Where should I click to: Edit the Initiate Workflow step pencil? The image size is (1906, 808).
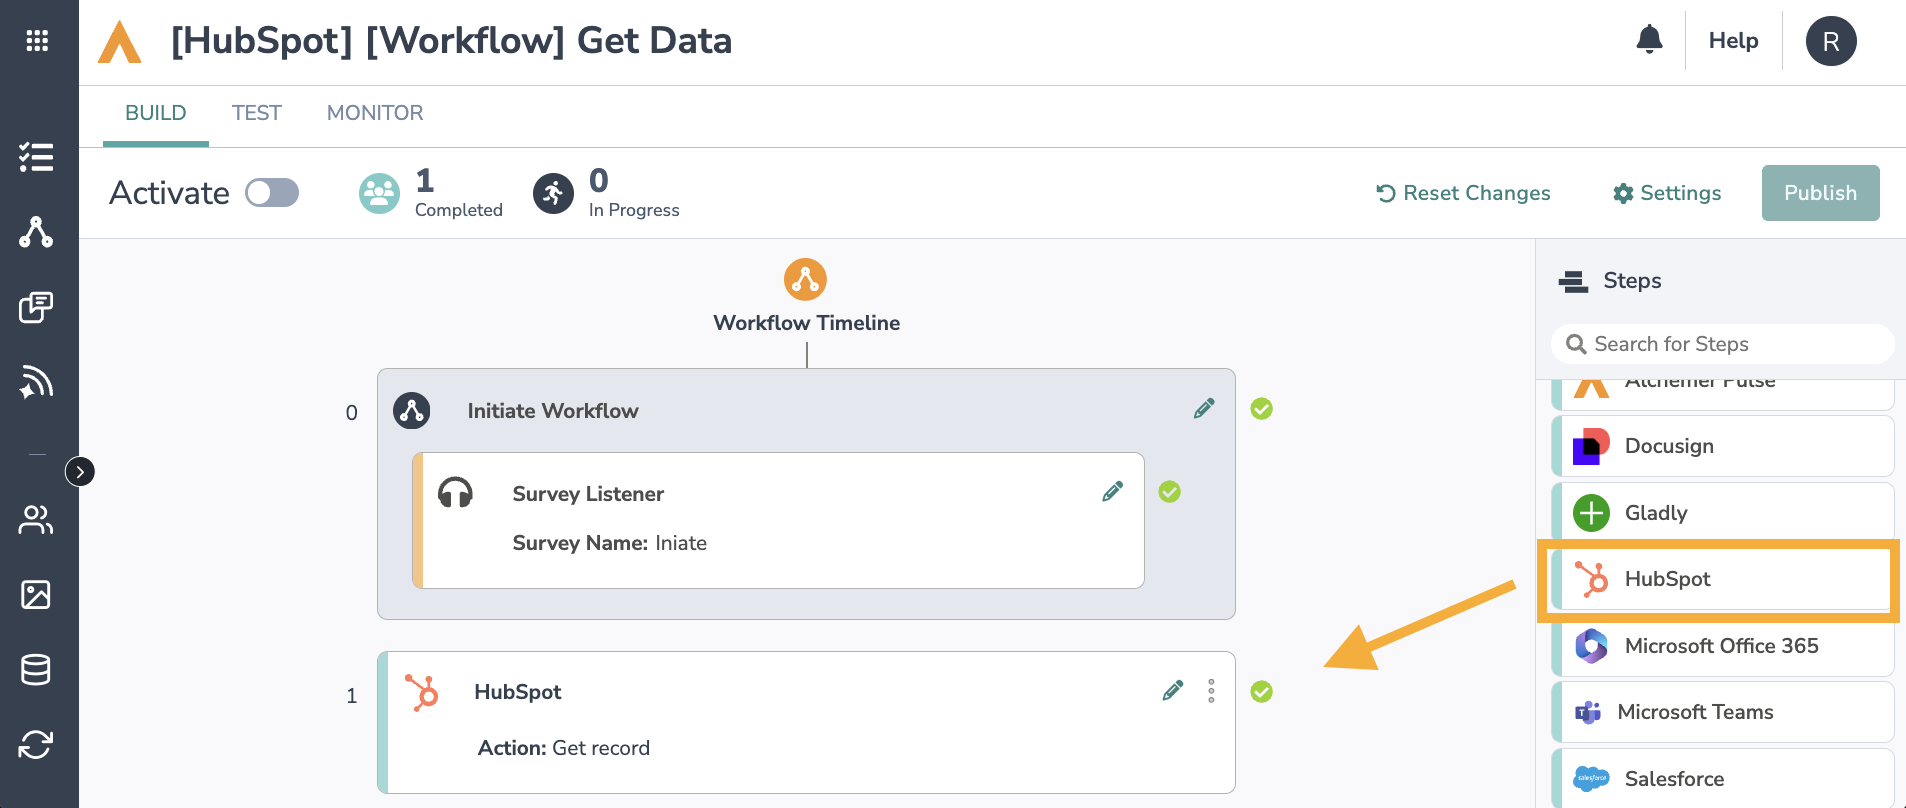tap(1204, 408)
